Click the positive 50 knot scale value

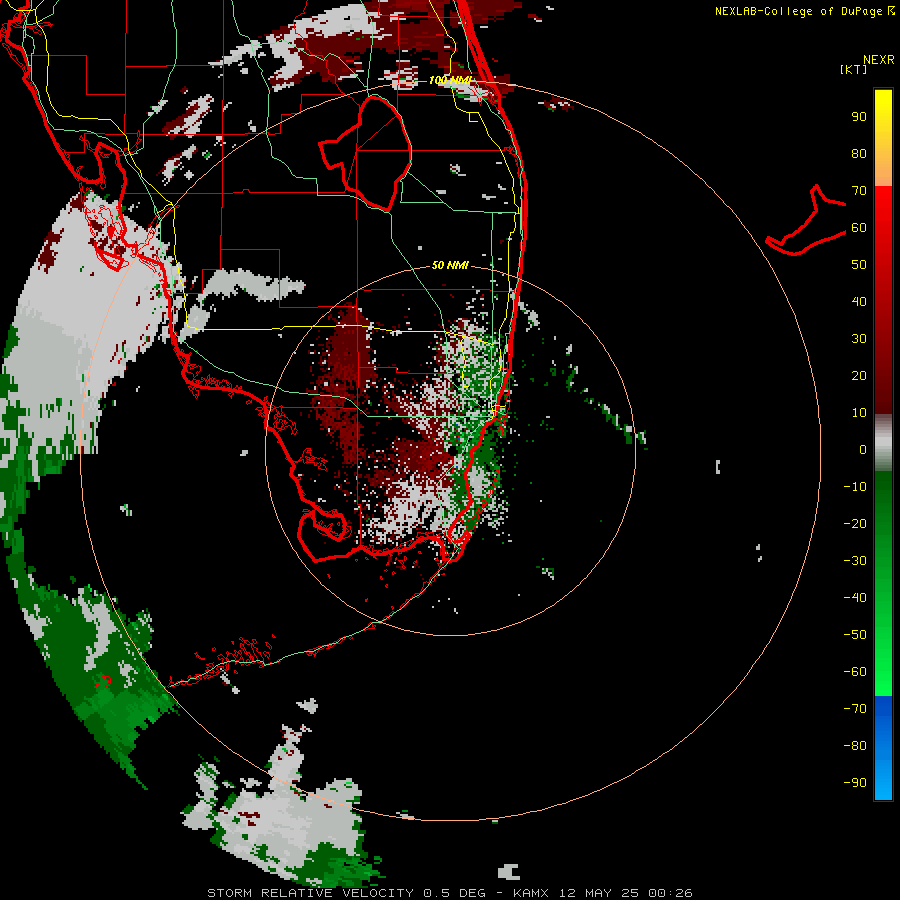[x=859, y=265]
